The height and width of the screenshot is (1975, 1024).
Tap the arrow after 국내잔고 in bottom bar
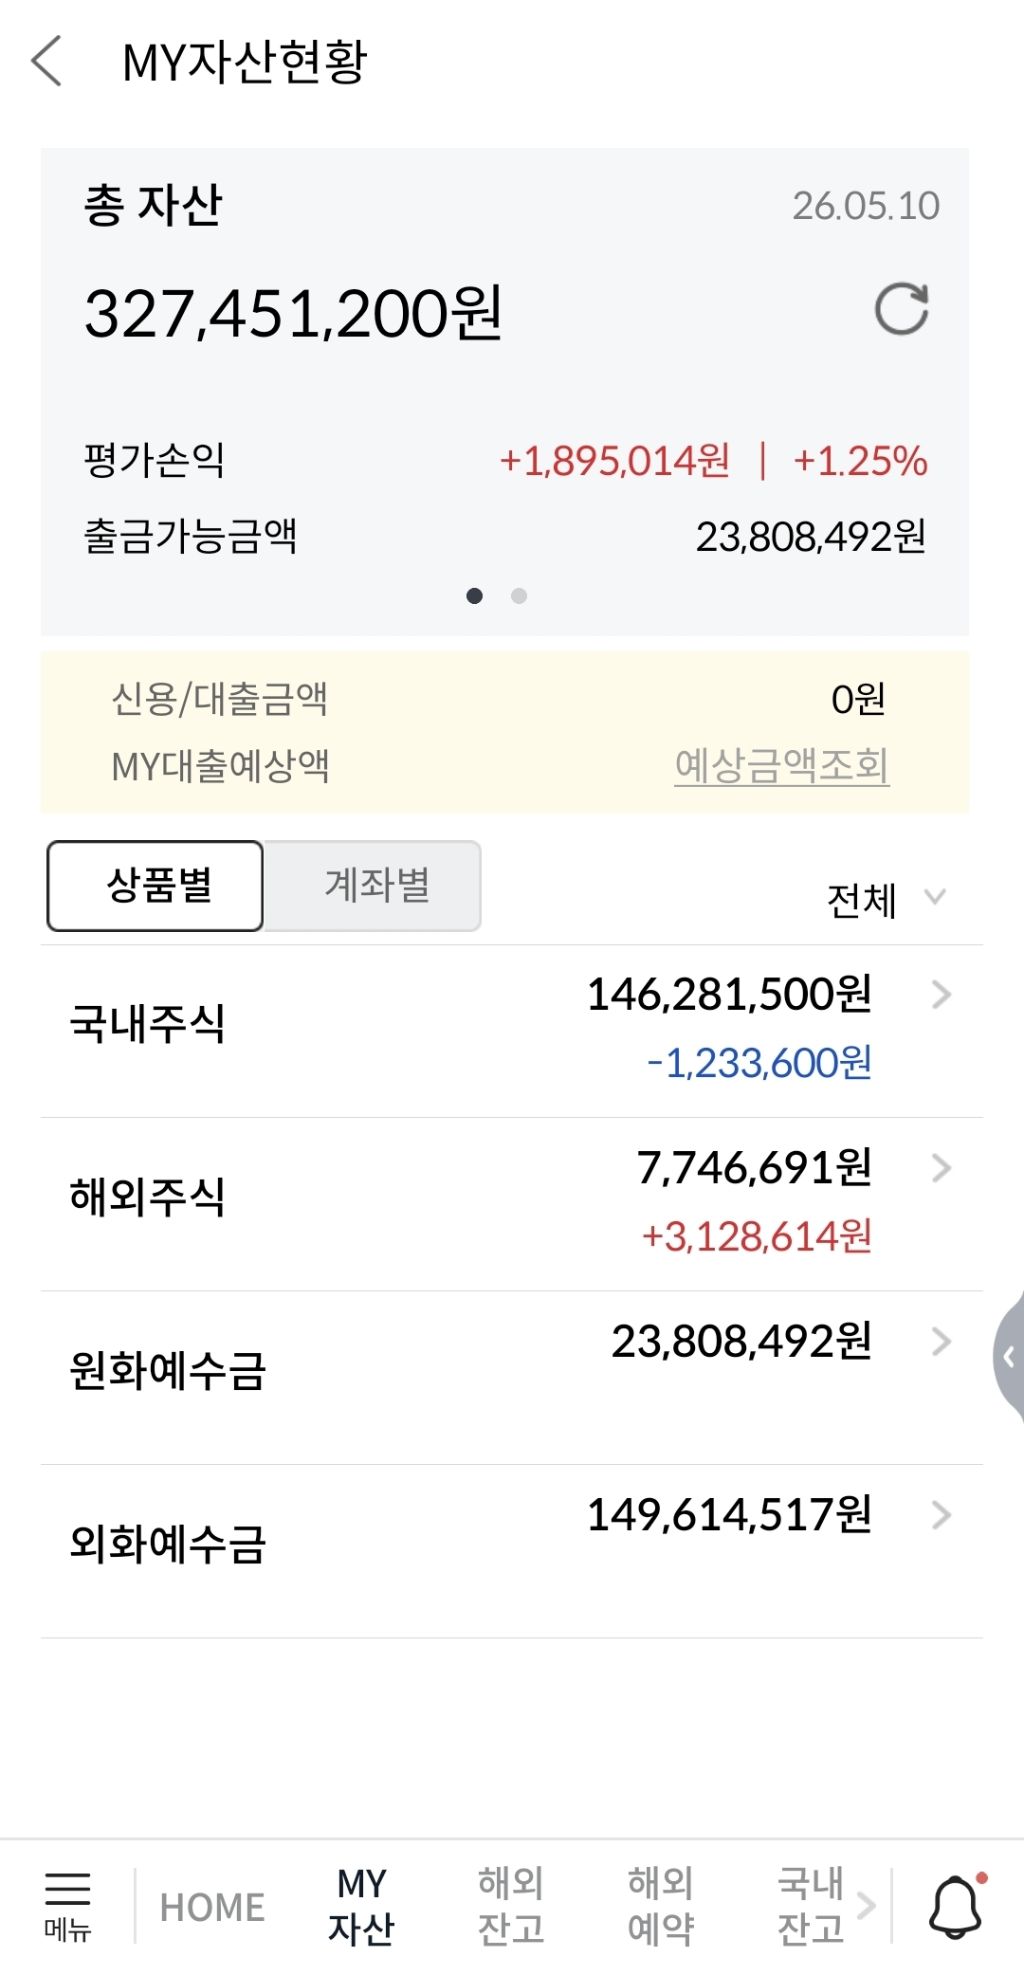[866, 1906]
